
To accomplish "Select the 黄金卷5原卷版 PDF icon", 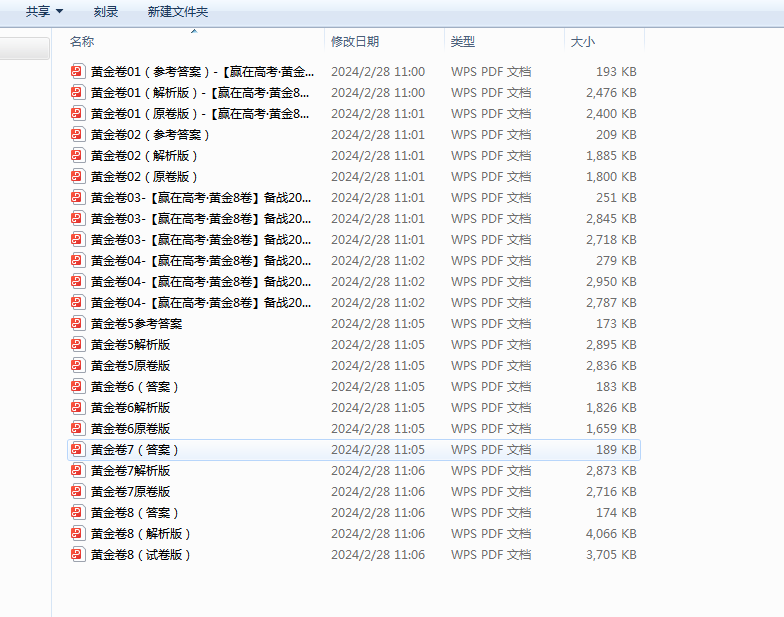I will [78, 366].
